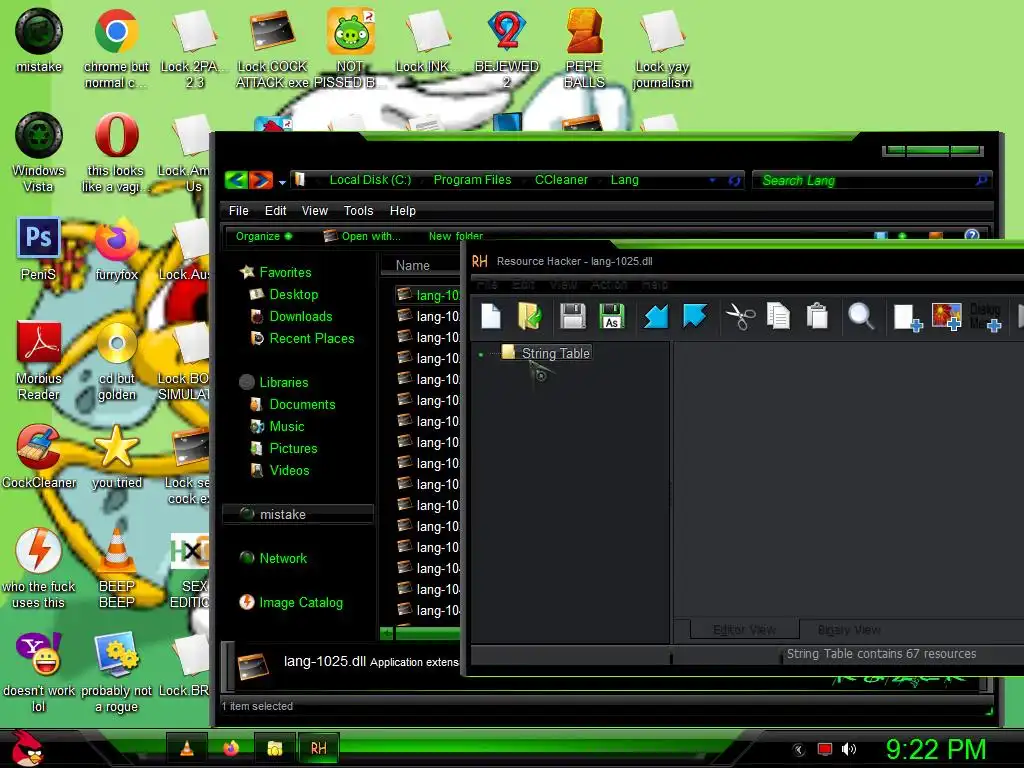This screenshot has height=768, width=1024.
Task: Click the Dialog Menu add icon in toolbar
Action: click(x=985, y=317)
